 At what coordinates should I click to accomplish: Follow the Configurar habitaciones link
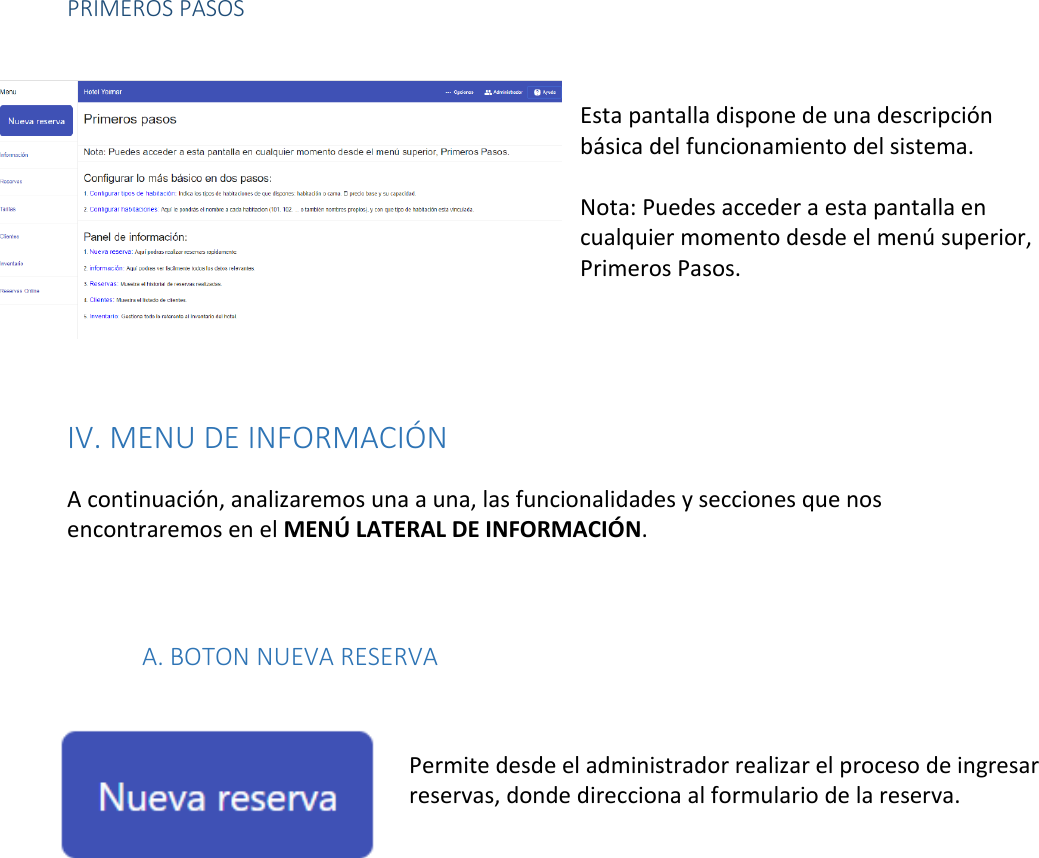point(123,209)
